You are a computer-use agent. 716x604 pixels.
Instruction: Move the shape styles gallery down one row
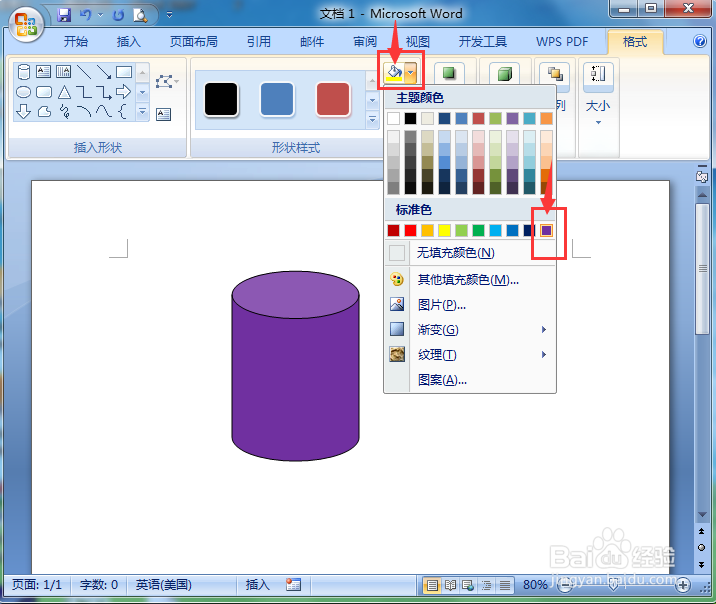point(372,100)
